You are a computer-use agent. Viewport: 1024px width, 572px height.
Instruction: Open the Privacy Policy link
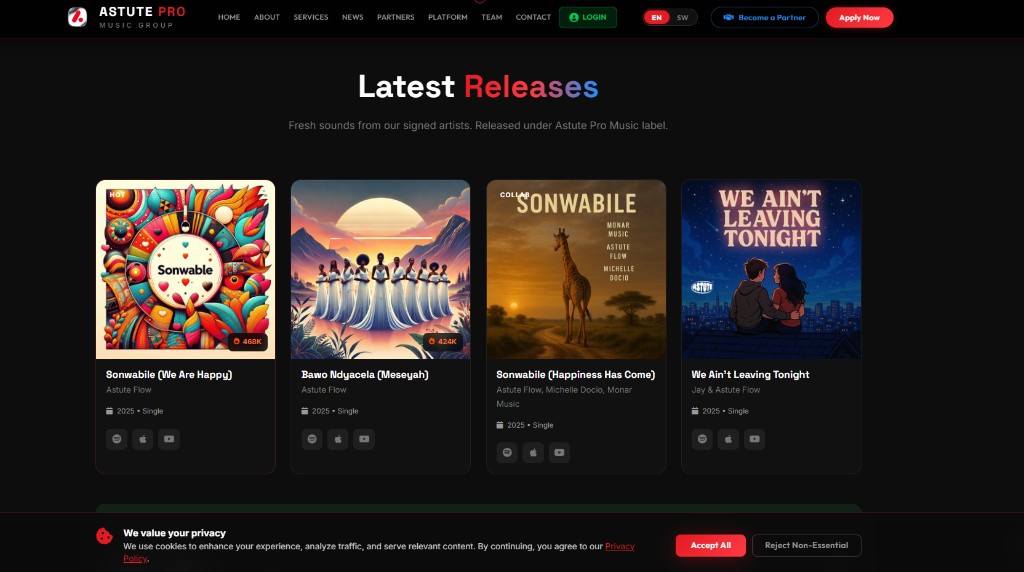point(619,547)
